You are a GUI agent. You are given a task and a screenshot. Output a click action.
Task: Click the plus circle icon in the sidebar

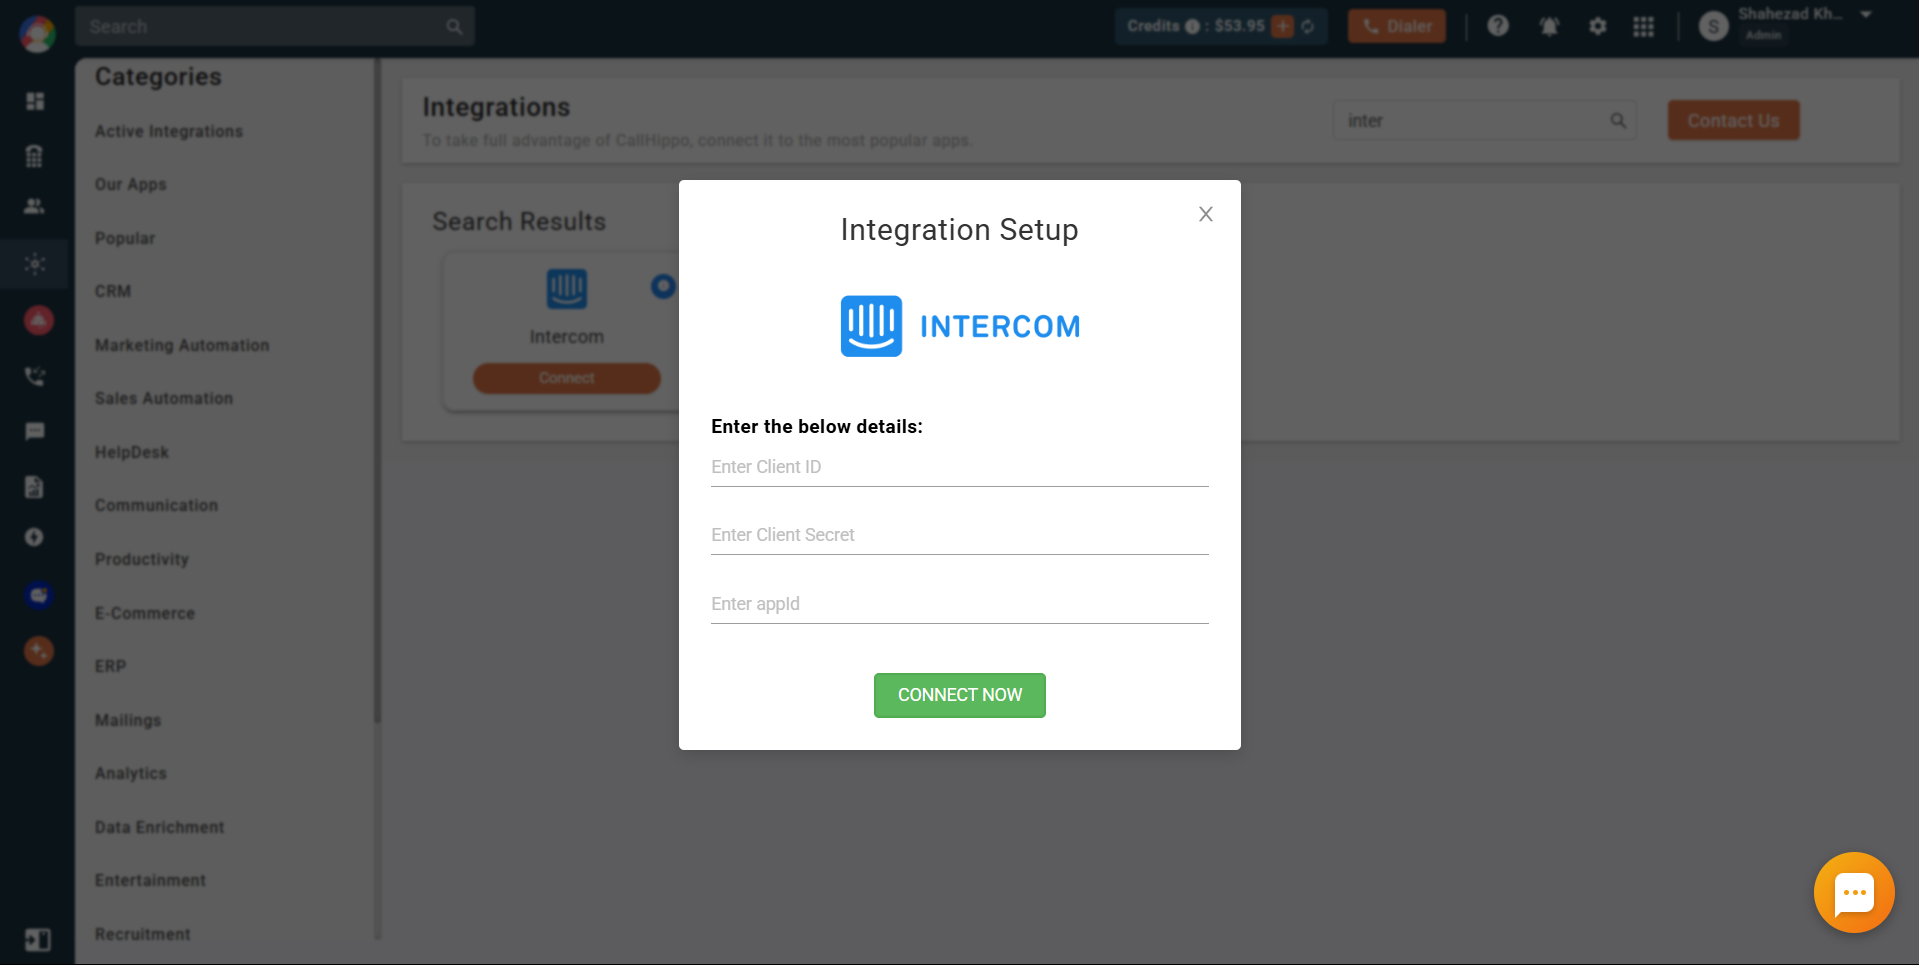pos(35,537)
